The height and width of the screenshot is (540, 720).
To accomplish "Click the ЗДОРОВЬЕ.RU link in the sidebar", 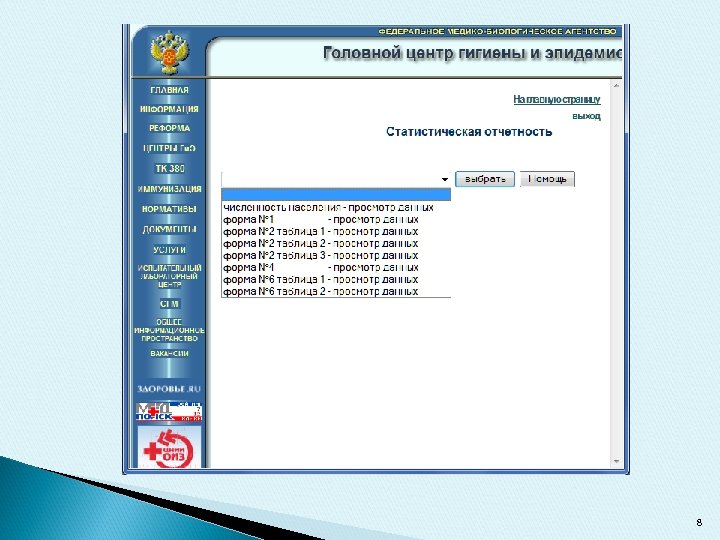I will [x=169, y=389].
